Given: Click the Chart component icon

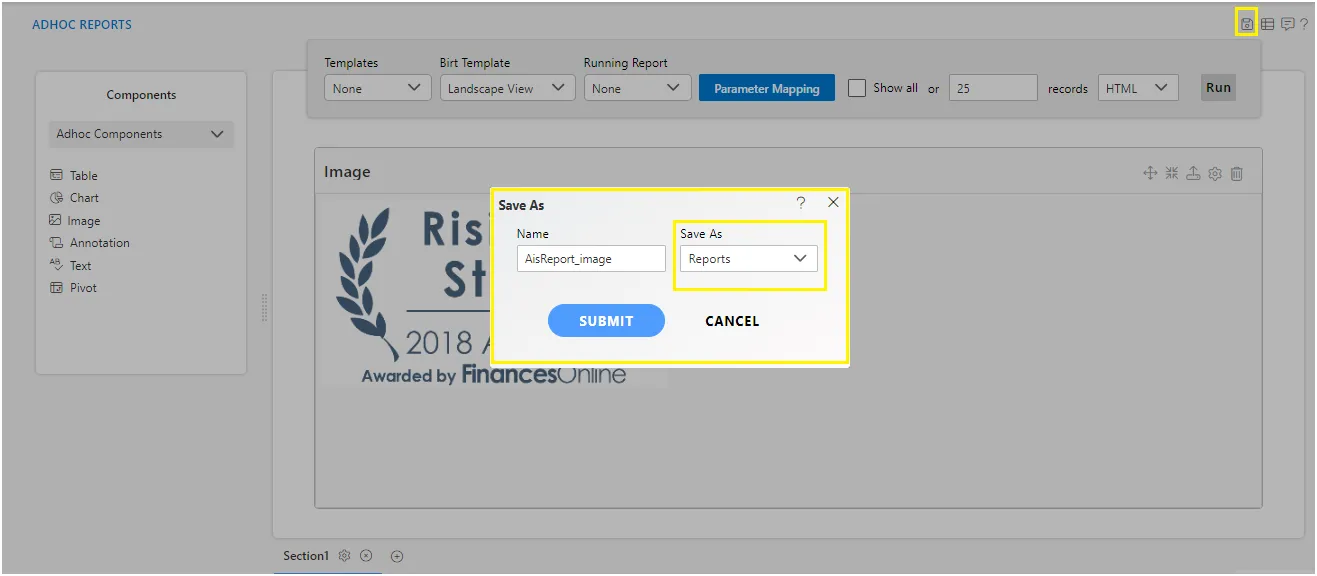Looking at the screenshot, I should (56, 198).
